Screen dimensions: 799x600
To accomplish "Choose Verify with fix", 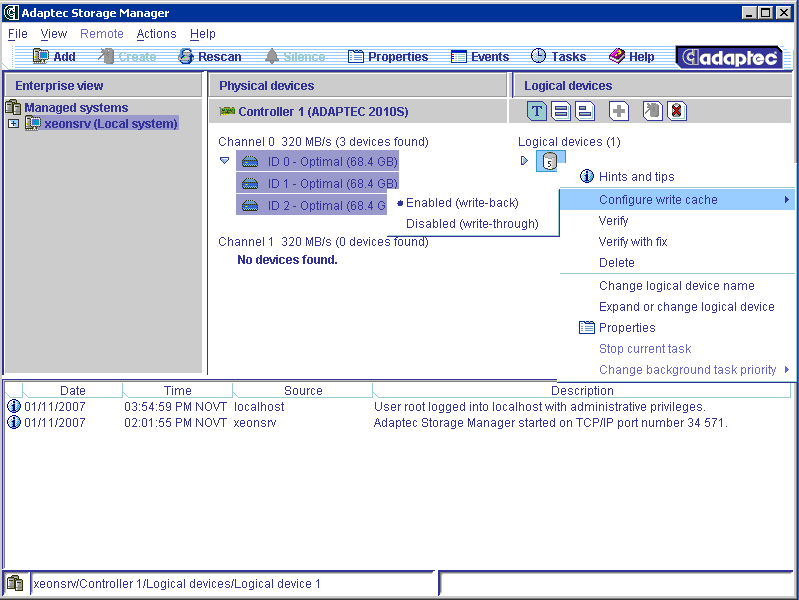I will tap(677, 242).
